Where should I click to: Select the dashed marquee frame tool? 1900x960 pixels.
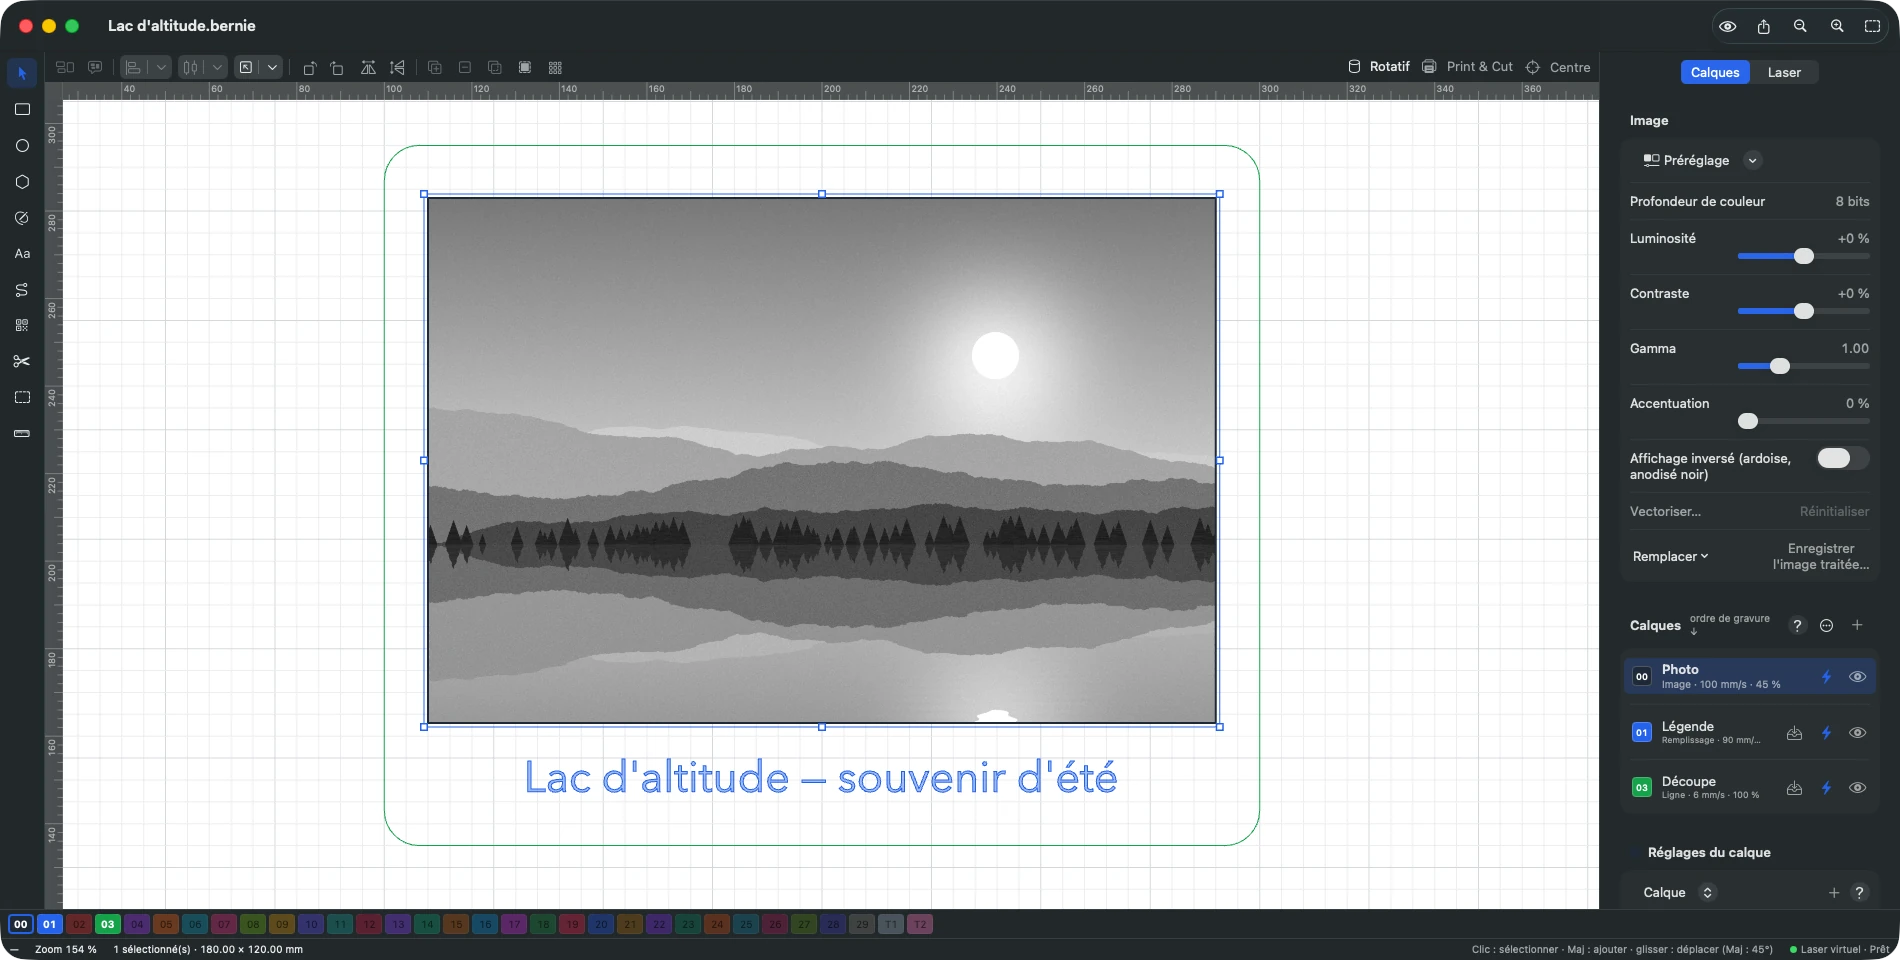click(x=22, y=397)
